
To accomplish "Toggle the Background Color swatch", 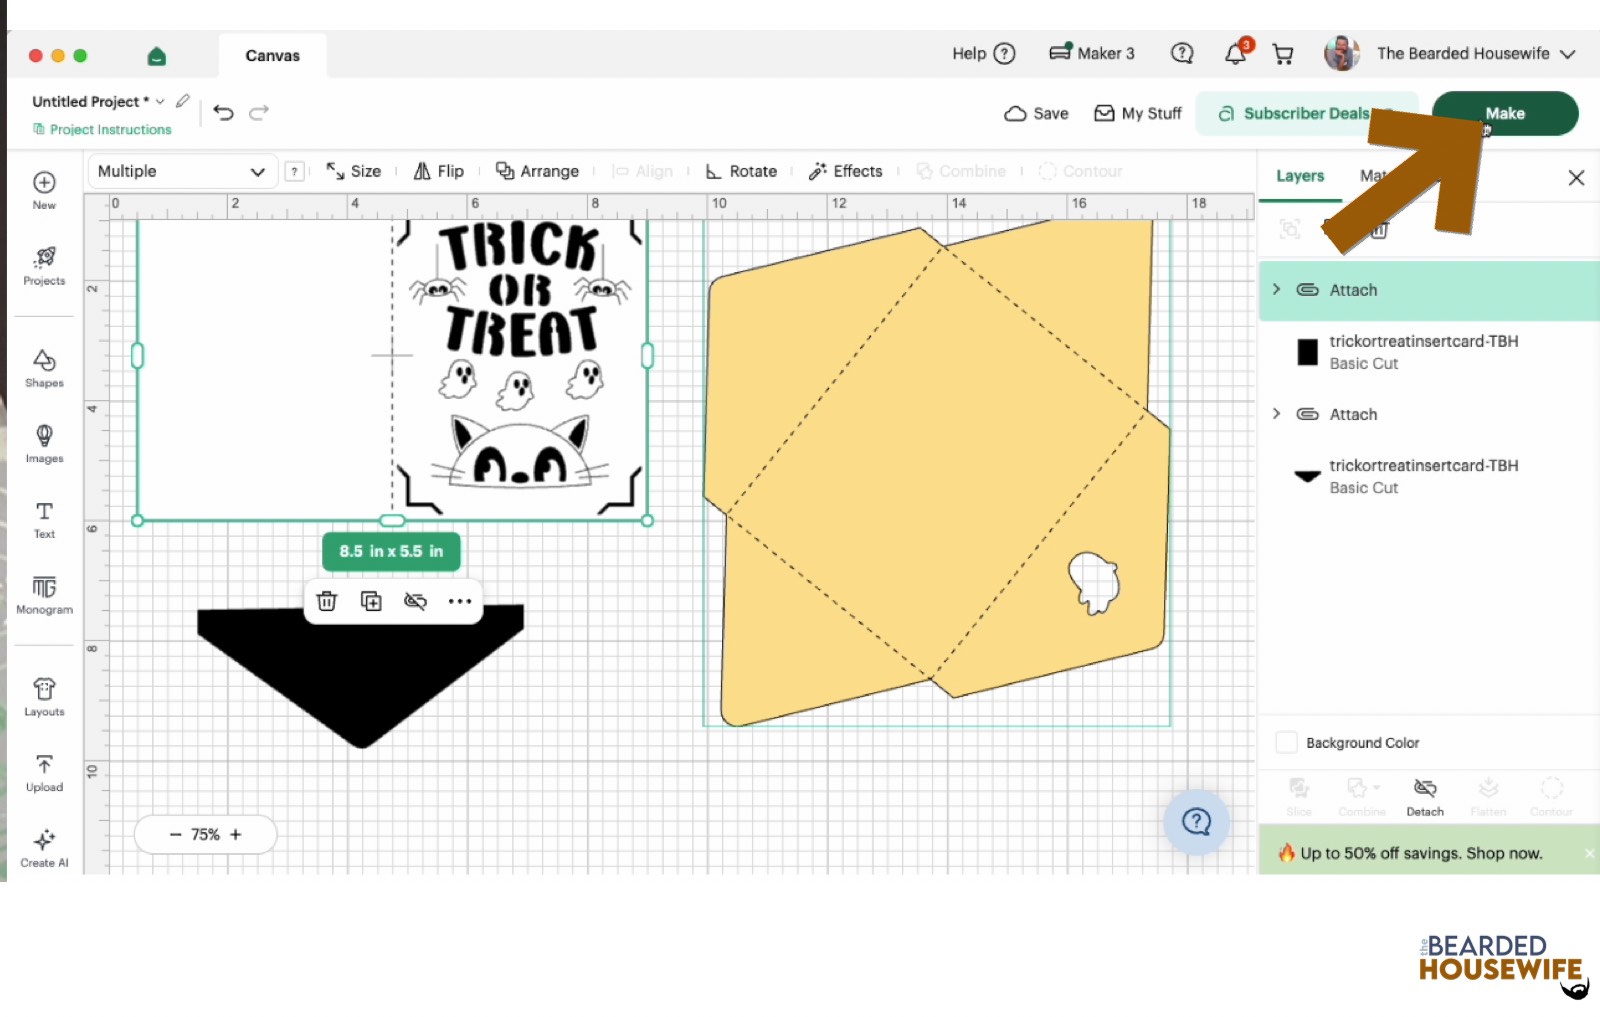I will 1287,742.
